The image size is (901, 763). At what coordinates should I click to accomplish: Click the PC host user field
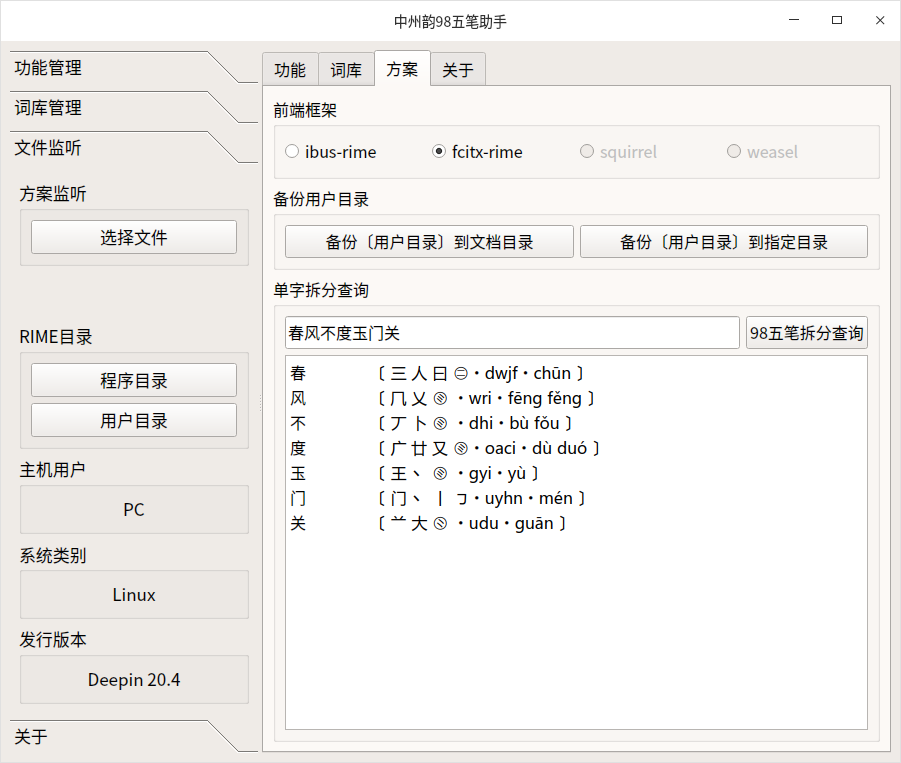(133, 510)
